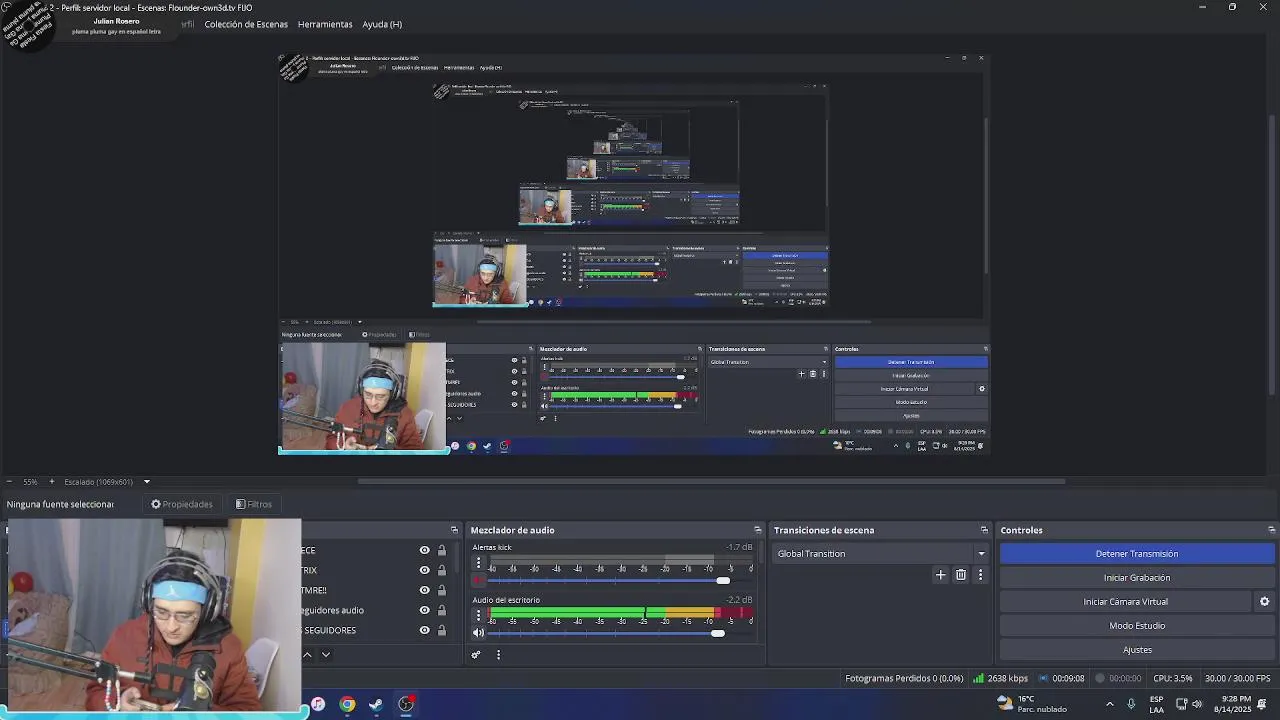Undock the Controles panel

point(1271,530)
